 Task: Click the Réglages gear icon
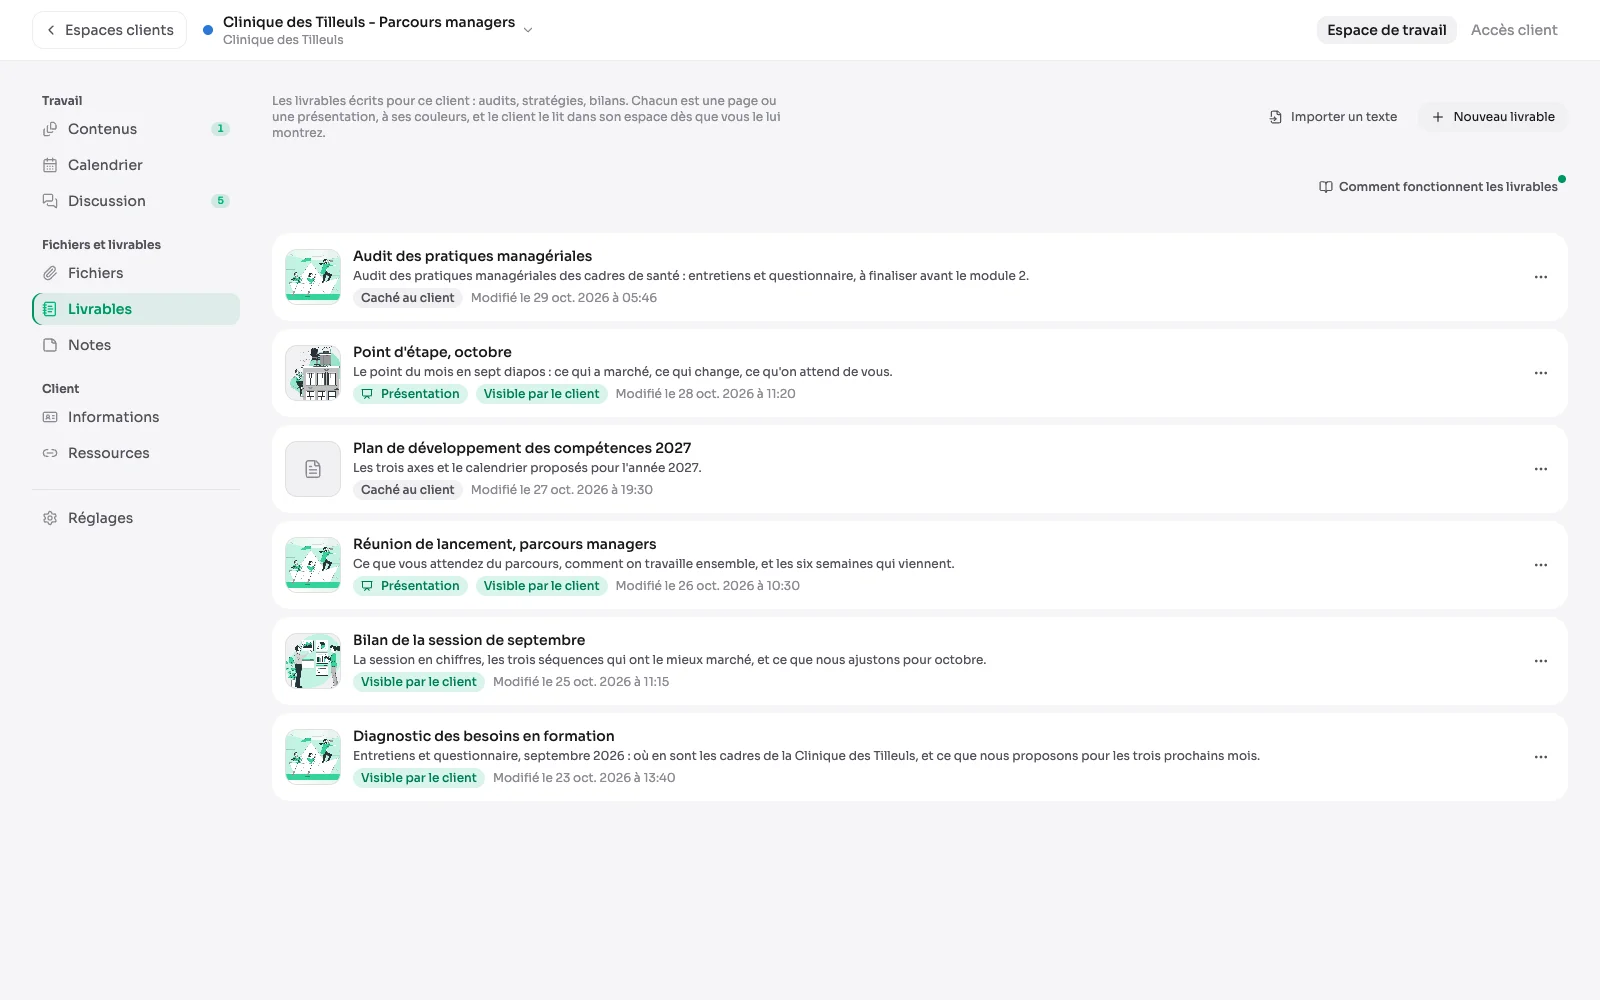[x=50, y=518]
